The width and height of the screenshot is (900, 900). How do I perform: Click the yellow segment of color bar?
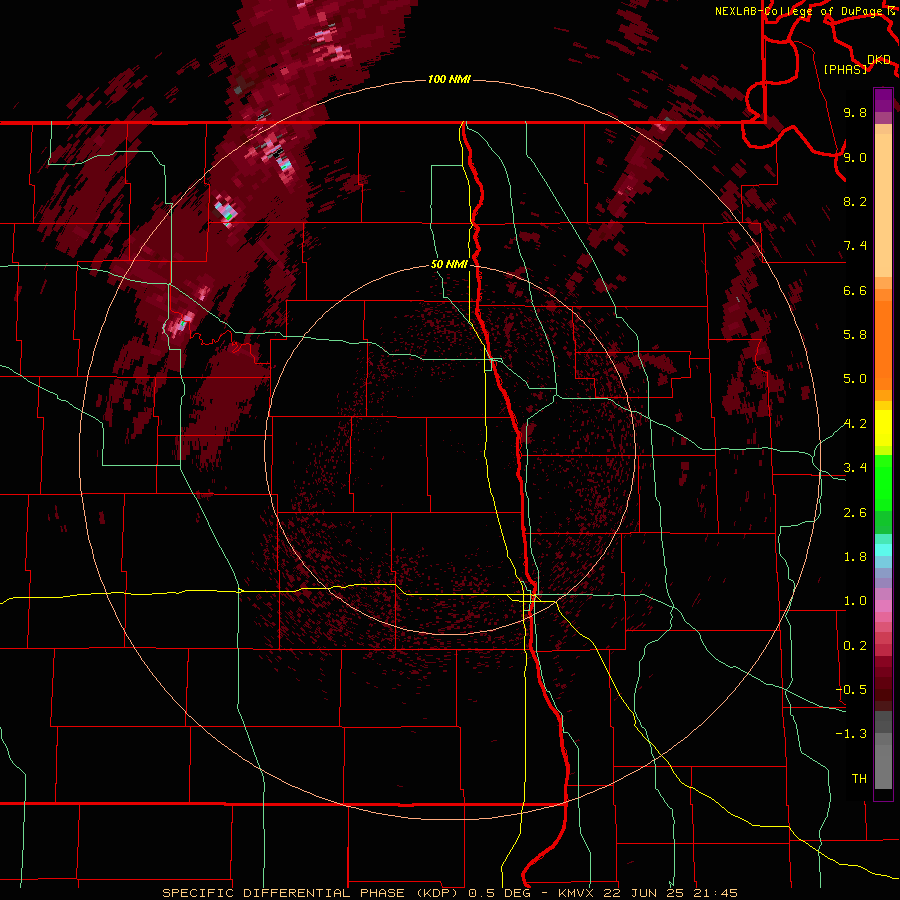click(x=883, y=428)
